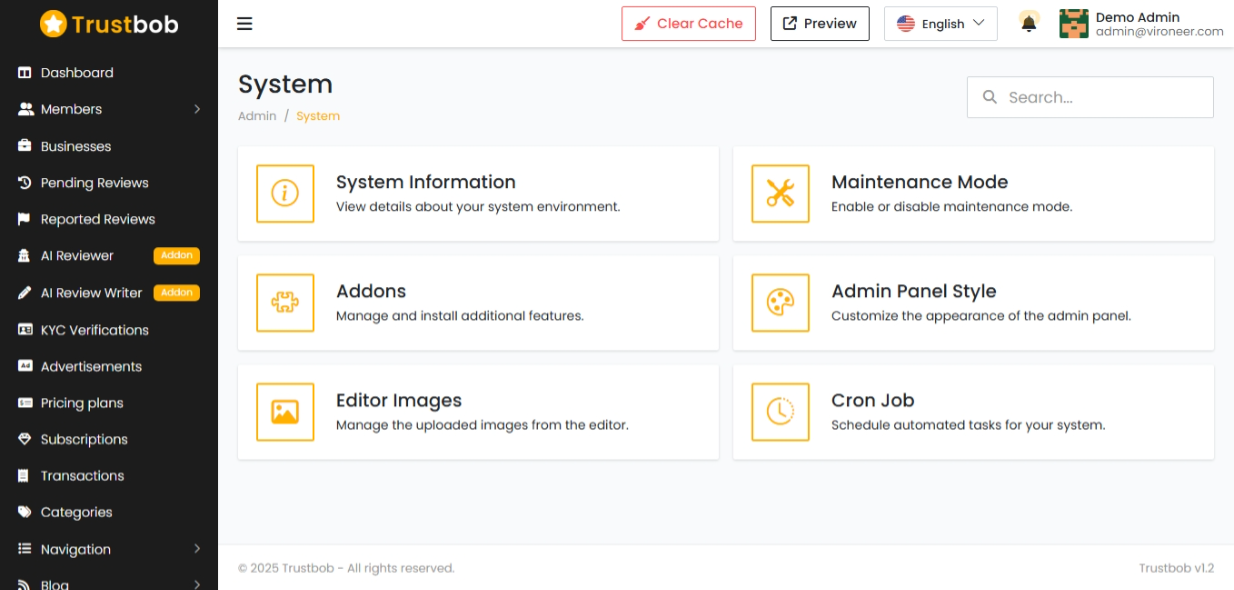
Task: Click the AI Review Writer pen icon
Action: coord(25,293)
